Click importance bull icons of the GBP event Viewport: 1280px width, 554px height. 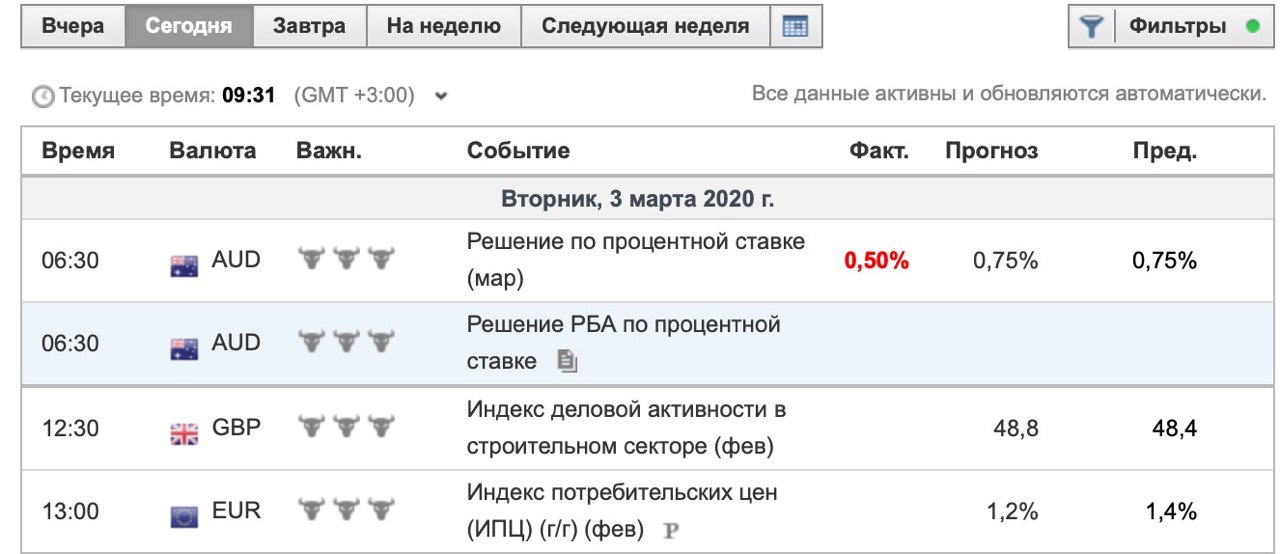click(346, 427)
